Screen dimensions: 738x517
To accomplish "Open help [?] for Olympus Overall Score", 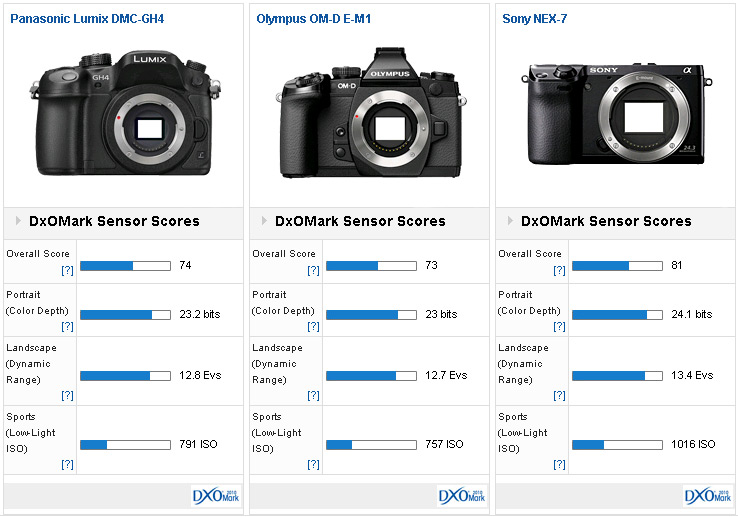I will click(313, 270).
